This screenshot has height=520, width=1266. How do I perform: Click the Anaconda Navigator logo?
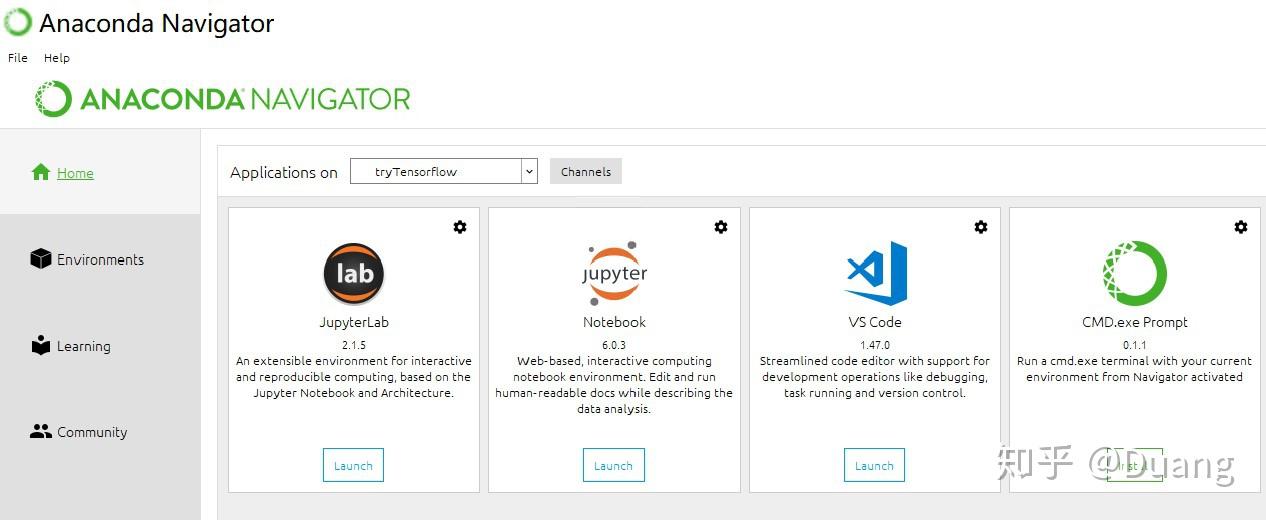[222, 99]
